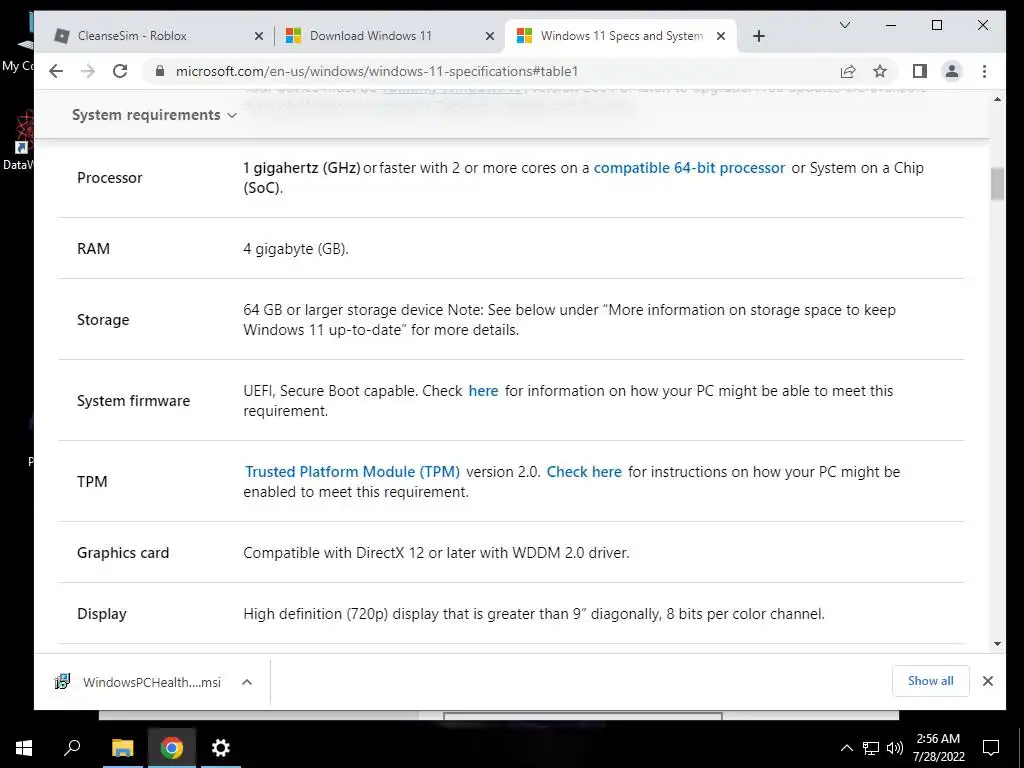The width and height of the screenshot is (1024, 768).
Task: Open network status tray icon
Action: coord(871,748)
